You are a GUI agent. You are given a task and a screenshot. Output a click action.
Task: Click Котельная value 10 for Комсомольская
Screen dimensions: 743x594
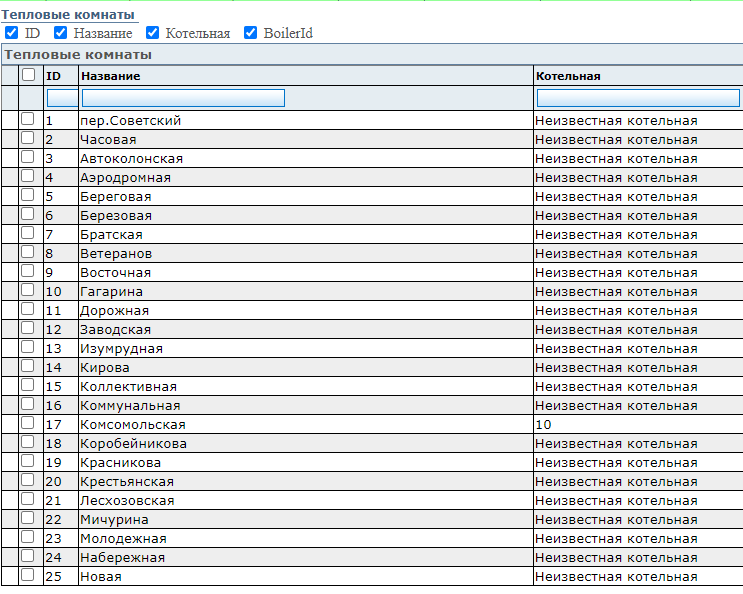[544, 424]
